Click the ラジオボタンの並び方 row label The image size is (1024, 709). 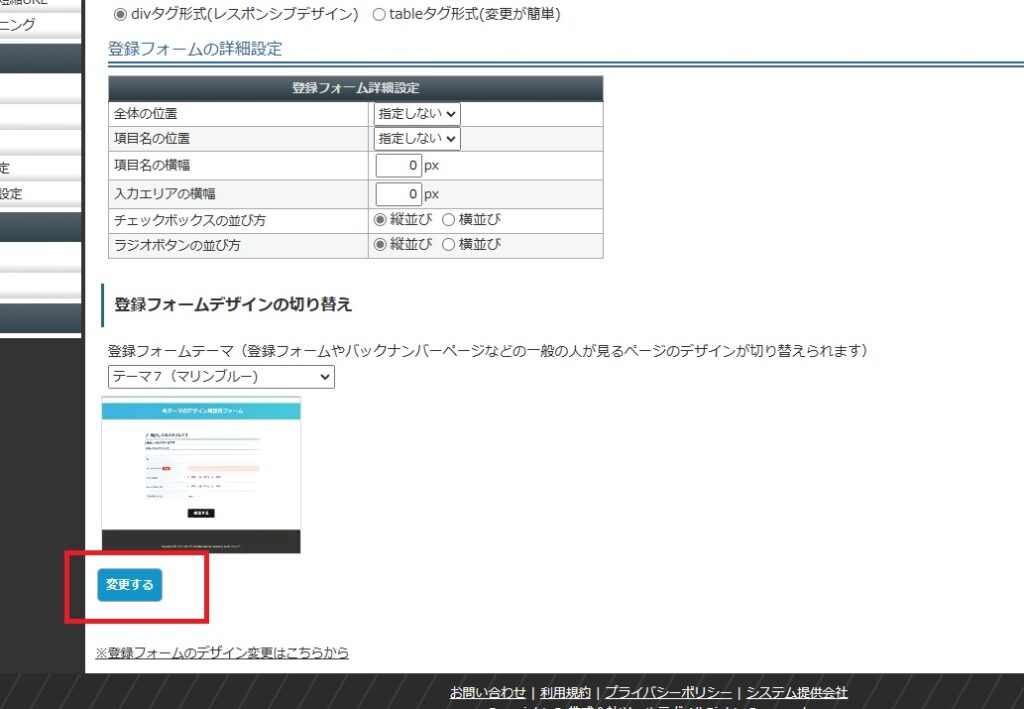178,245
